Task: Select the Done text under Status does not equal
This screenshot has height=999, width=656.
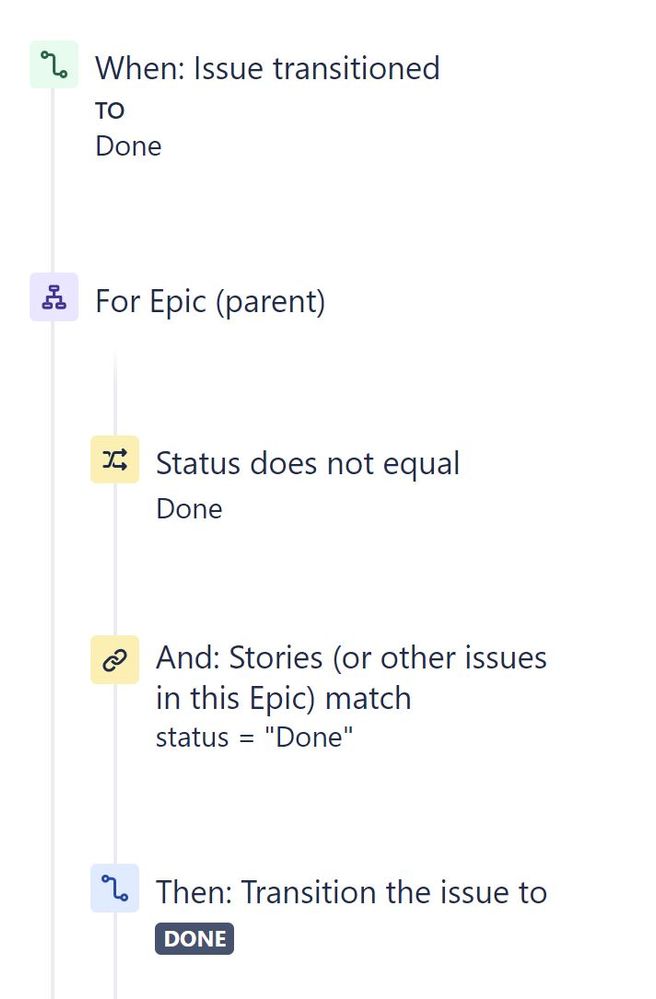Action: pos(187,508)
